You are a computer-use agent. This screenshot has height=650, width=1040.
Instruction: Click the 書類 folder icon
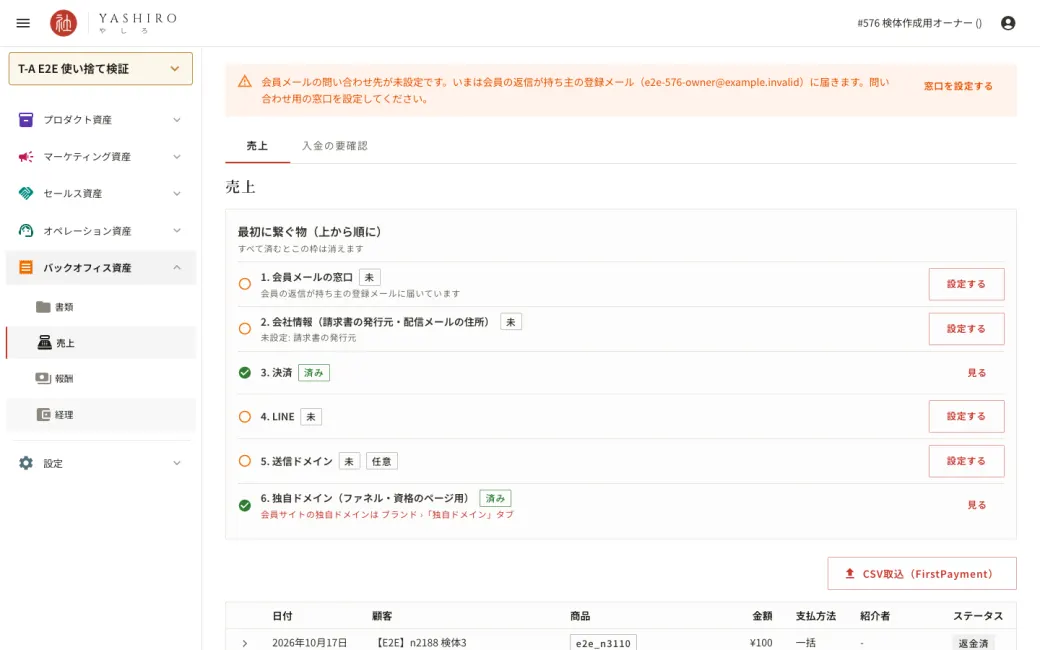point(43,306)
